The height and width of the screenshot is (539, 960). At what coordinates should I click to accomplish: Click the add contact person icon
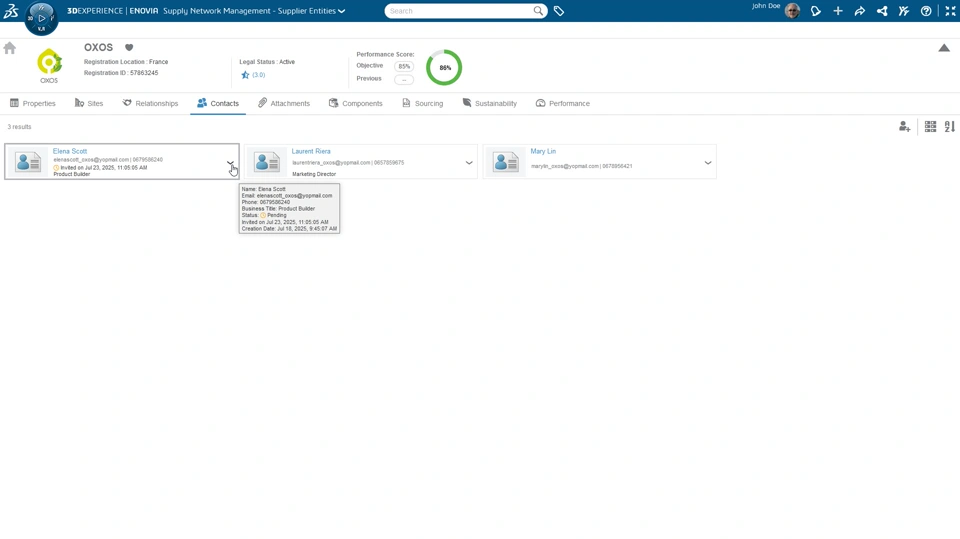click(904, 127)
